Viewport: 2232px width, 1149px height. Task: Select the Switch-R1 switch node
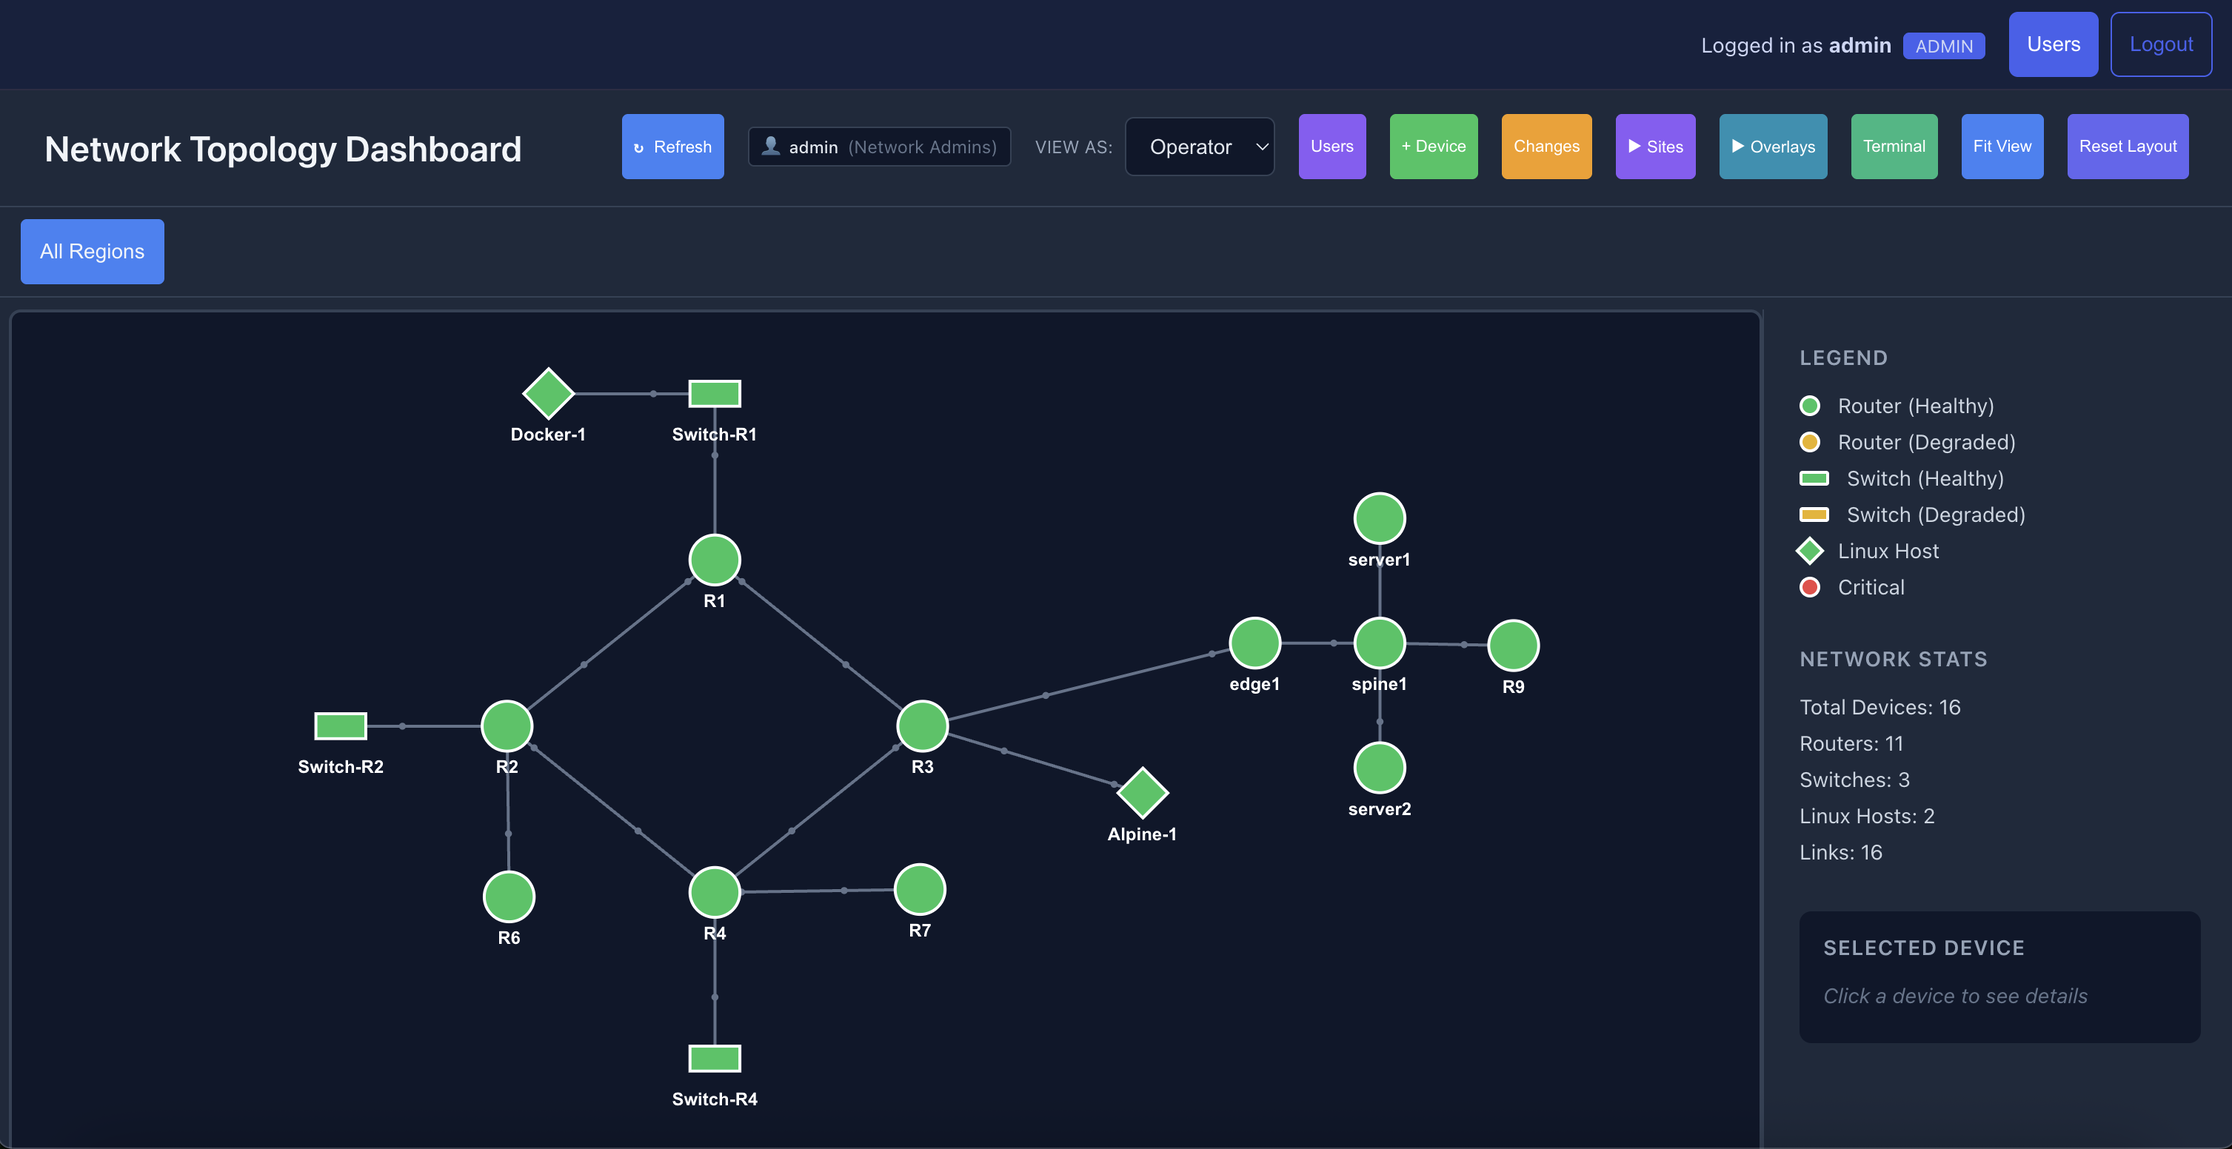pyautogui.click(x=714, y=394)
